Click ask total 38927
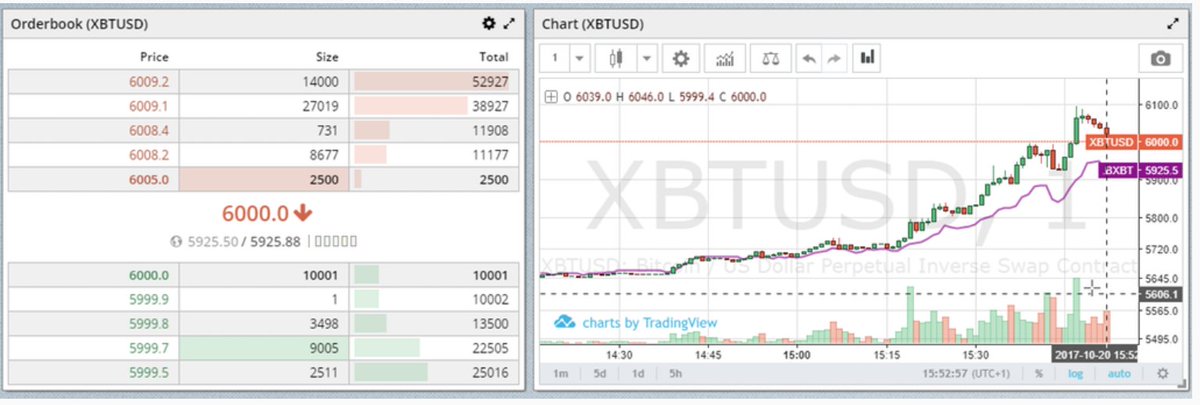1200x405 pixels. click(491, 106)
